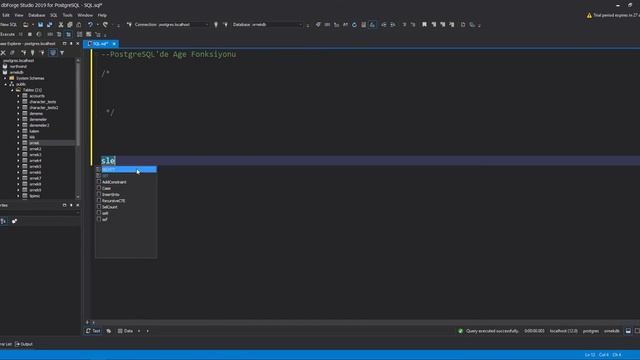
Task: Click the delete X icon in Database Explorer
Action: pyautogui.click(x=3, y=53)
